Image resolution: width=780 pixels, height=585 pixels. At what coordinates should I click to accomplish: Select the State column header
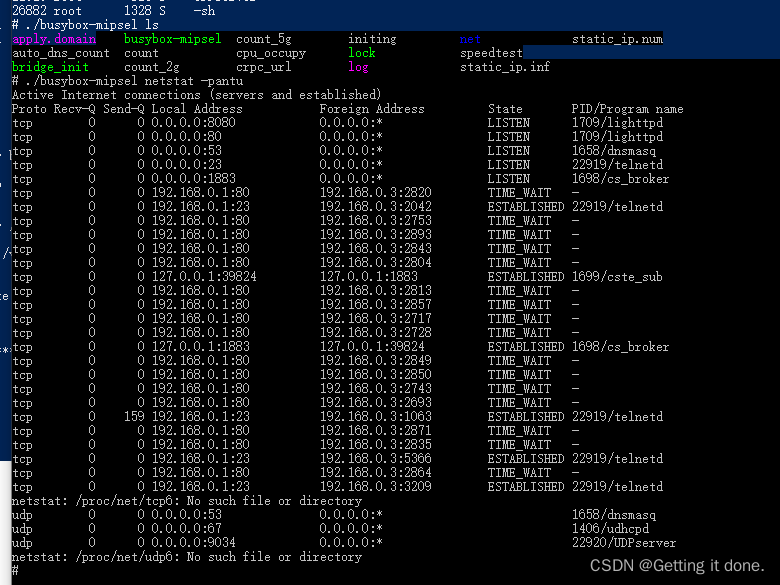[505, 109]
